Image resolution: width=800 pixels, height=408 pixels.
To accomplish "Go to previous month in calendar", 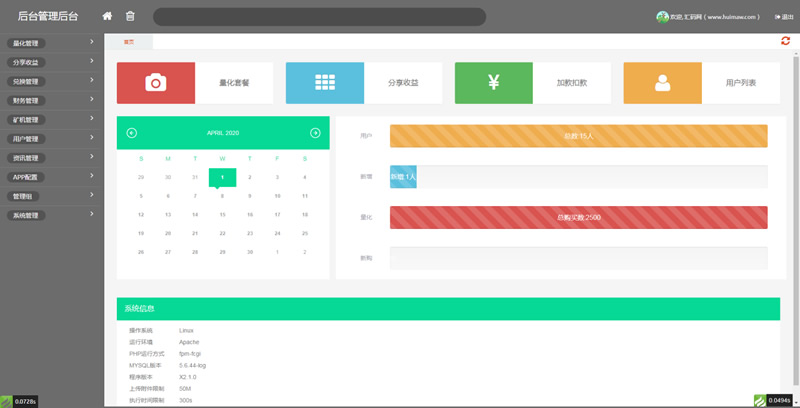I will 132,133.
